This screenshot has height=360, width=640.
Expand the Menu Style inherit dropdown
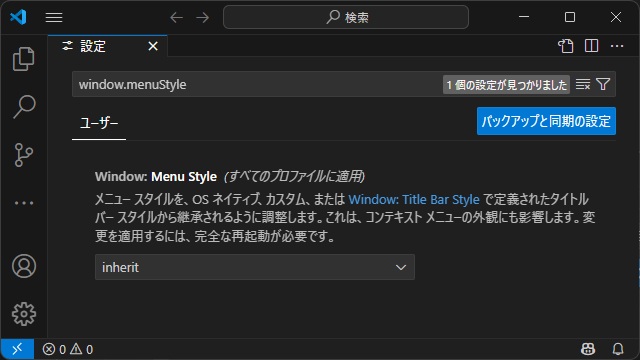pyautogui.click(x=255, y=267)
